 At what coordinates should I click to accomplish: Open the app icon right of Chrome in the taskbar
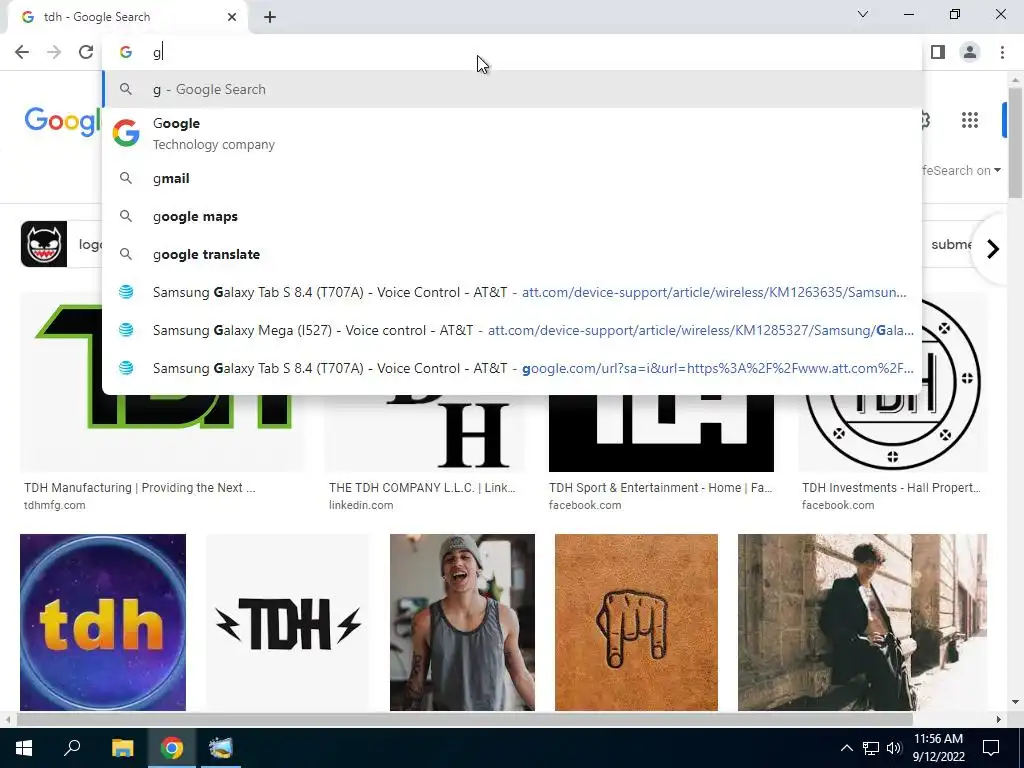[221, 748]
